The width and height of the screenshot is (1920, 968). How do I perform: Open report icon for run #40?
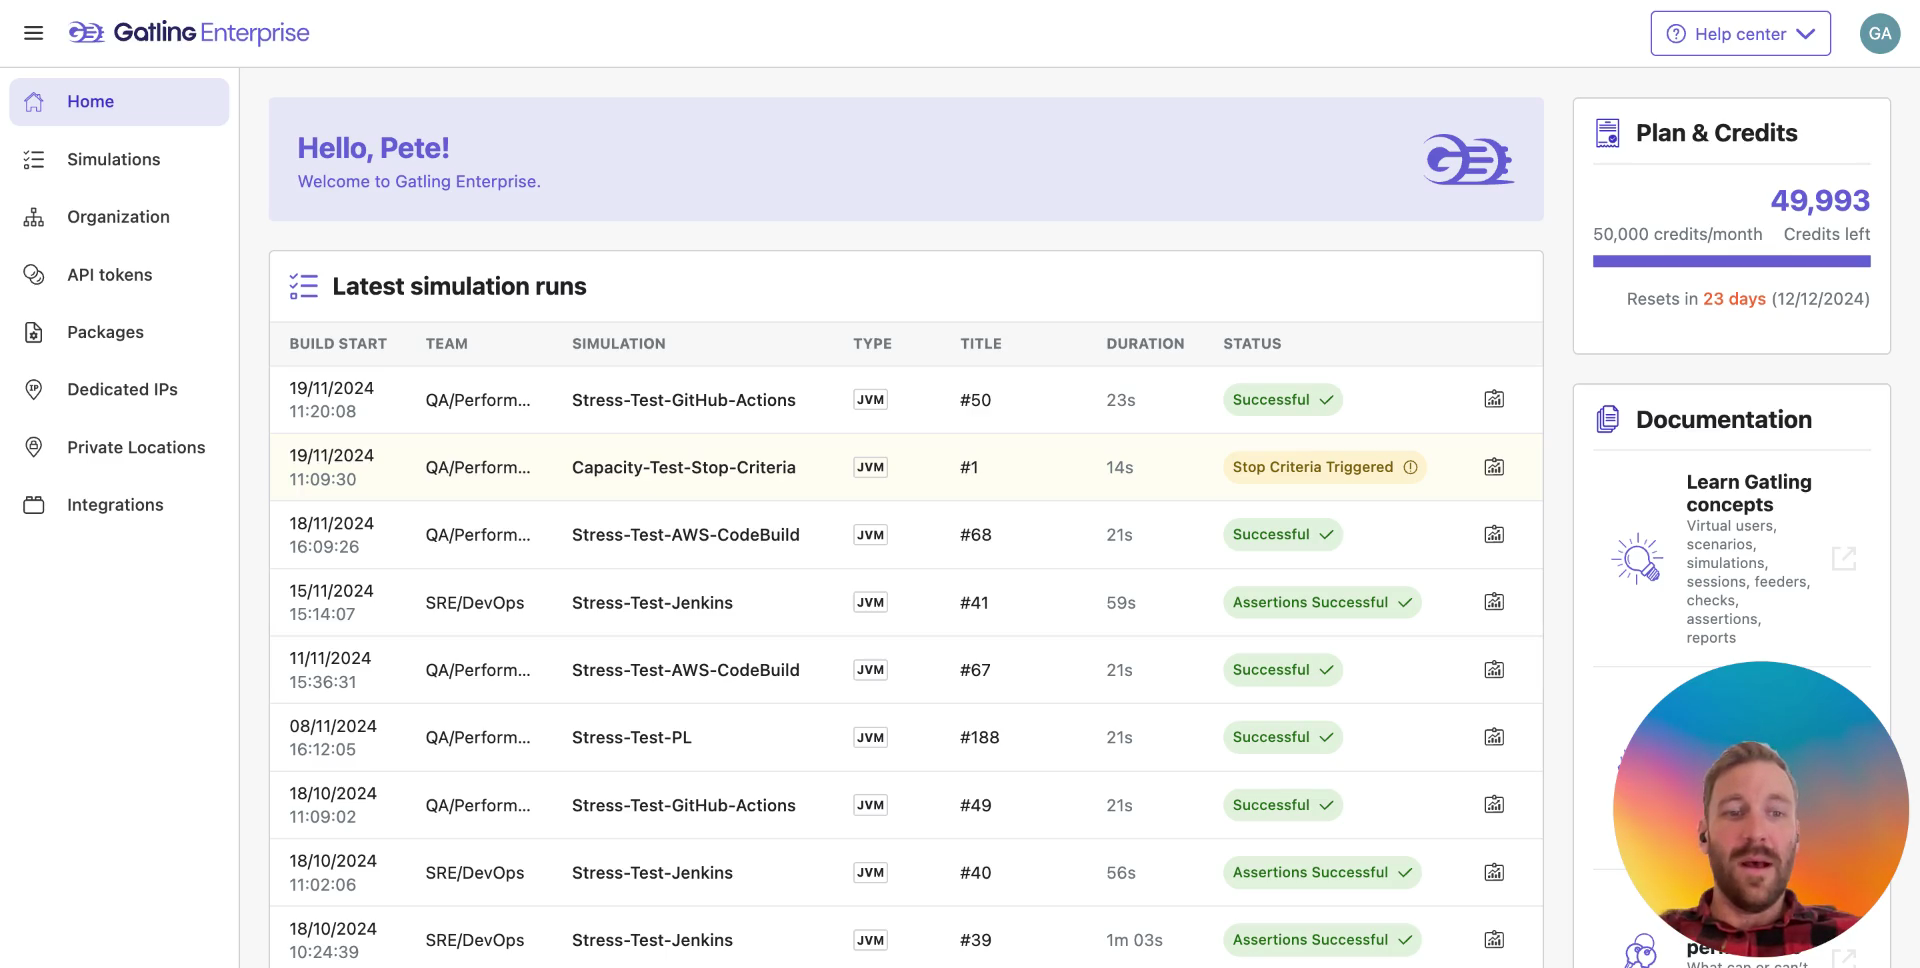point(1494,872)
